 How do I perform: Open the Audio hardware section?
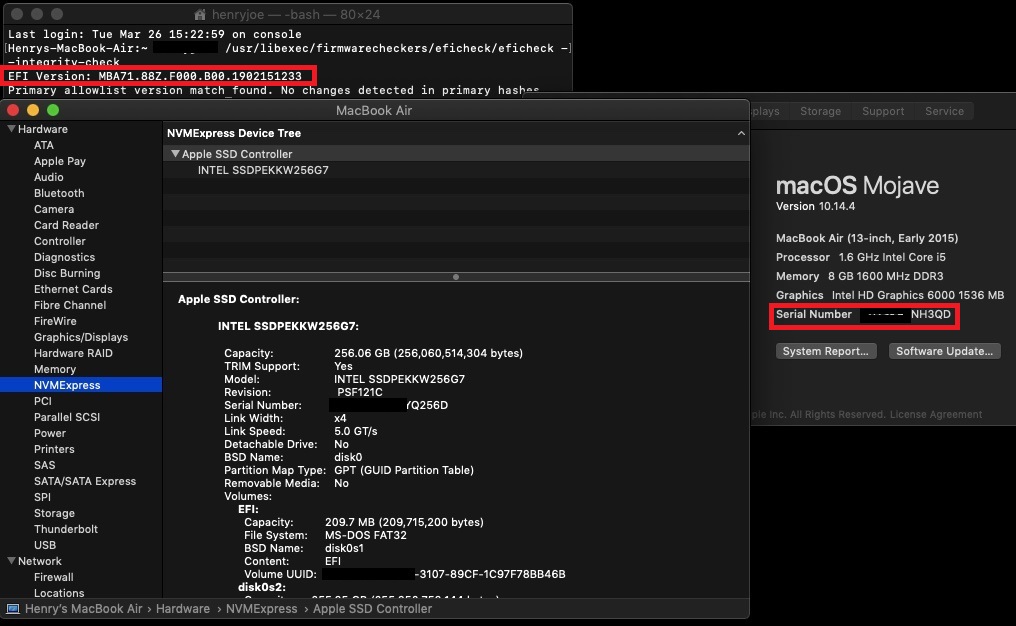click(x=49, y=177)
